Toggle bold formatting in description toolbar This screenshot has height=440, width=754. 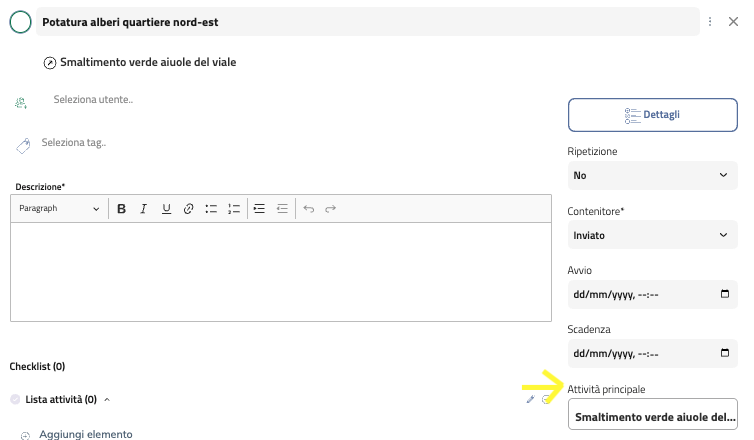tap(121, 209)
